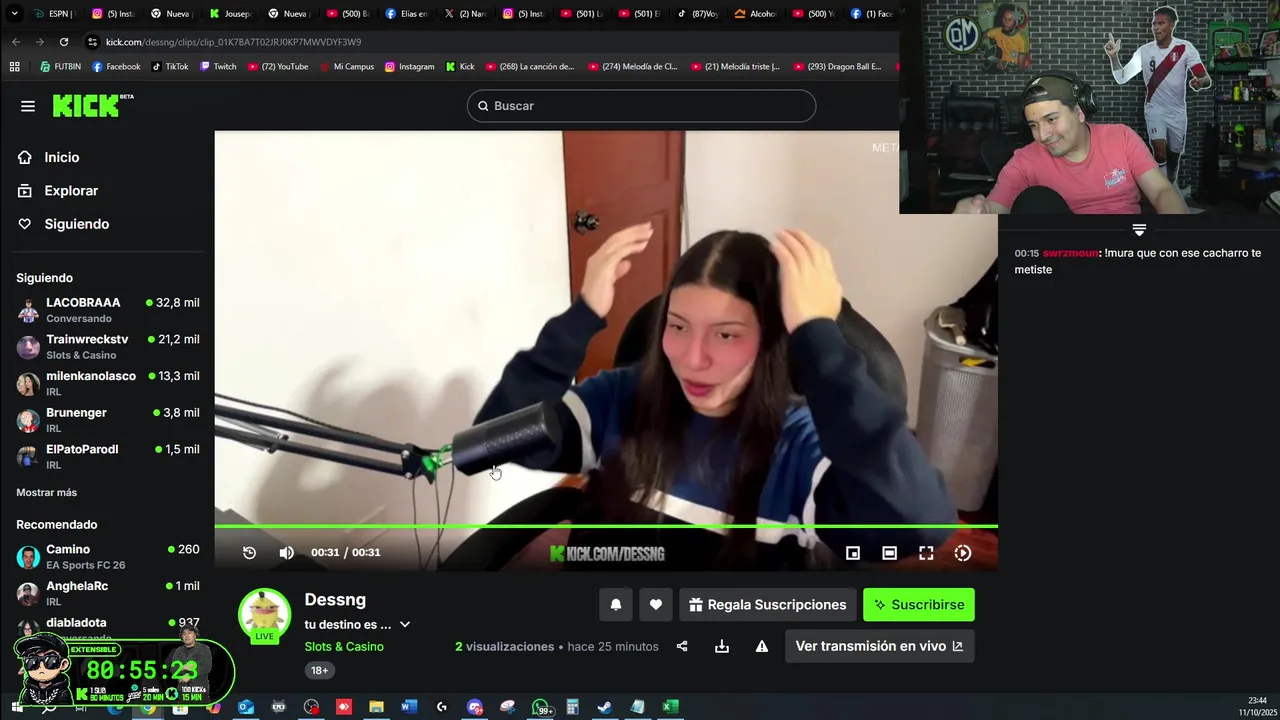Open Dessng avatar with LIVE badge
Image resolution: width=1280 pixels, height=720 pixels.
pos(264,615)
